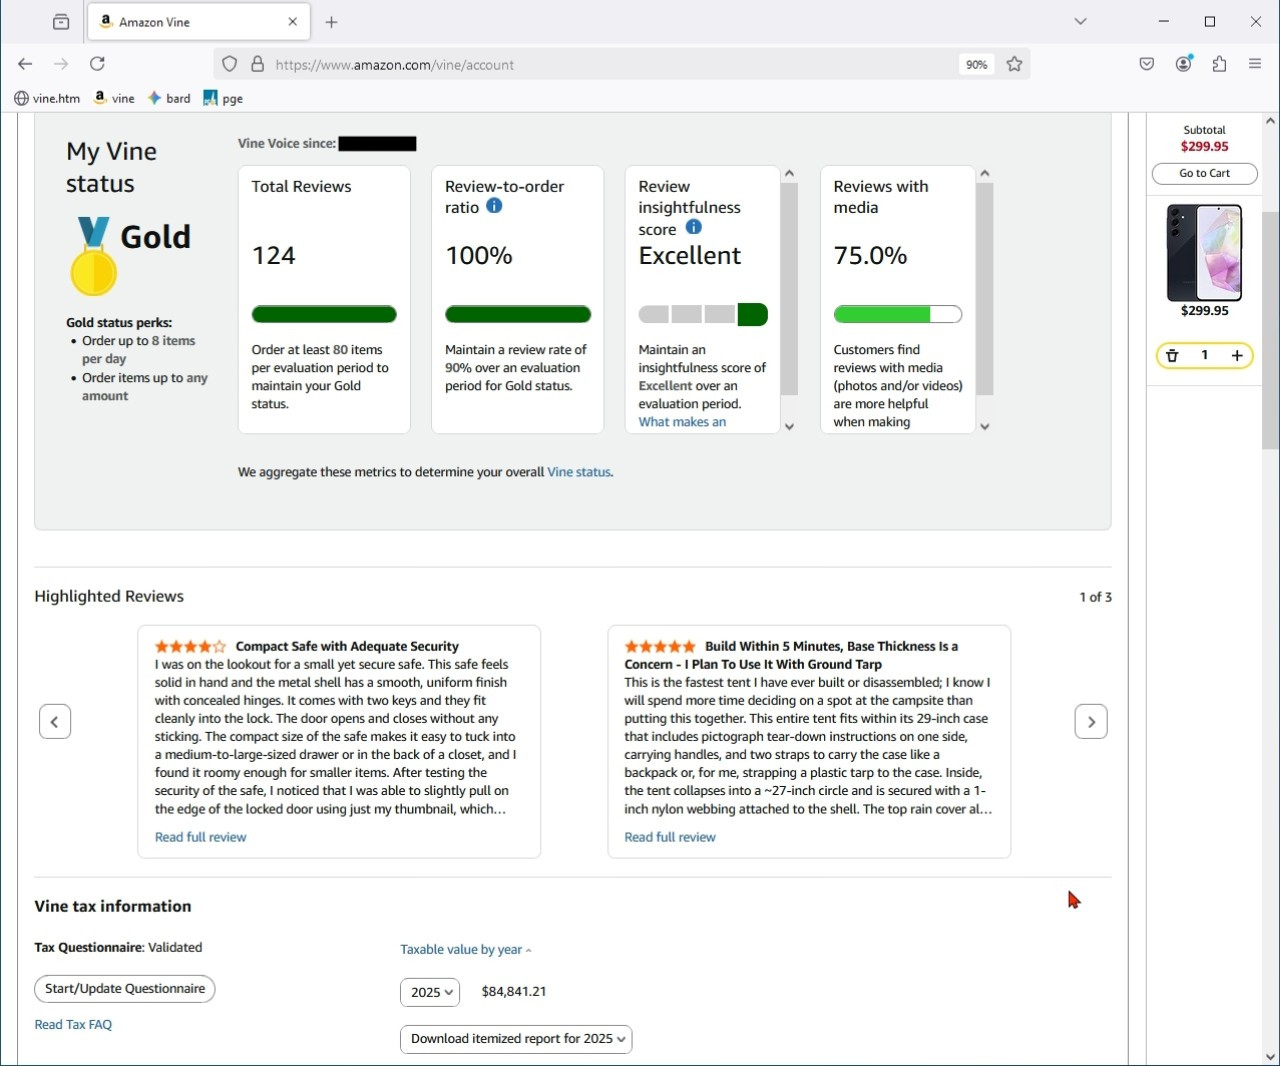
Task: Open the pge bookmark
Action: click(223, 98)
